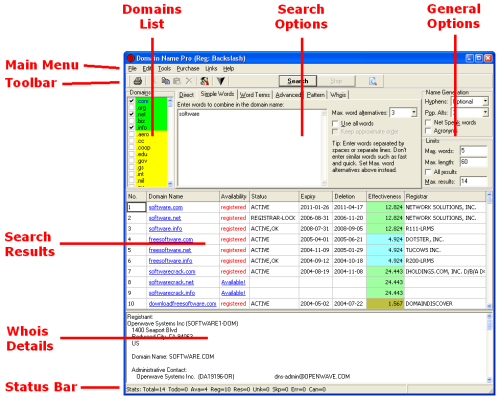
Task: Toggle the .org domain checkbox
Action: click(132, 108)
